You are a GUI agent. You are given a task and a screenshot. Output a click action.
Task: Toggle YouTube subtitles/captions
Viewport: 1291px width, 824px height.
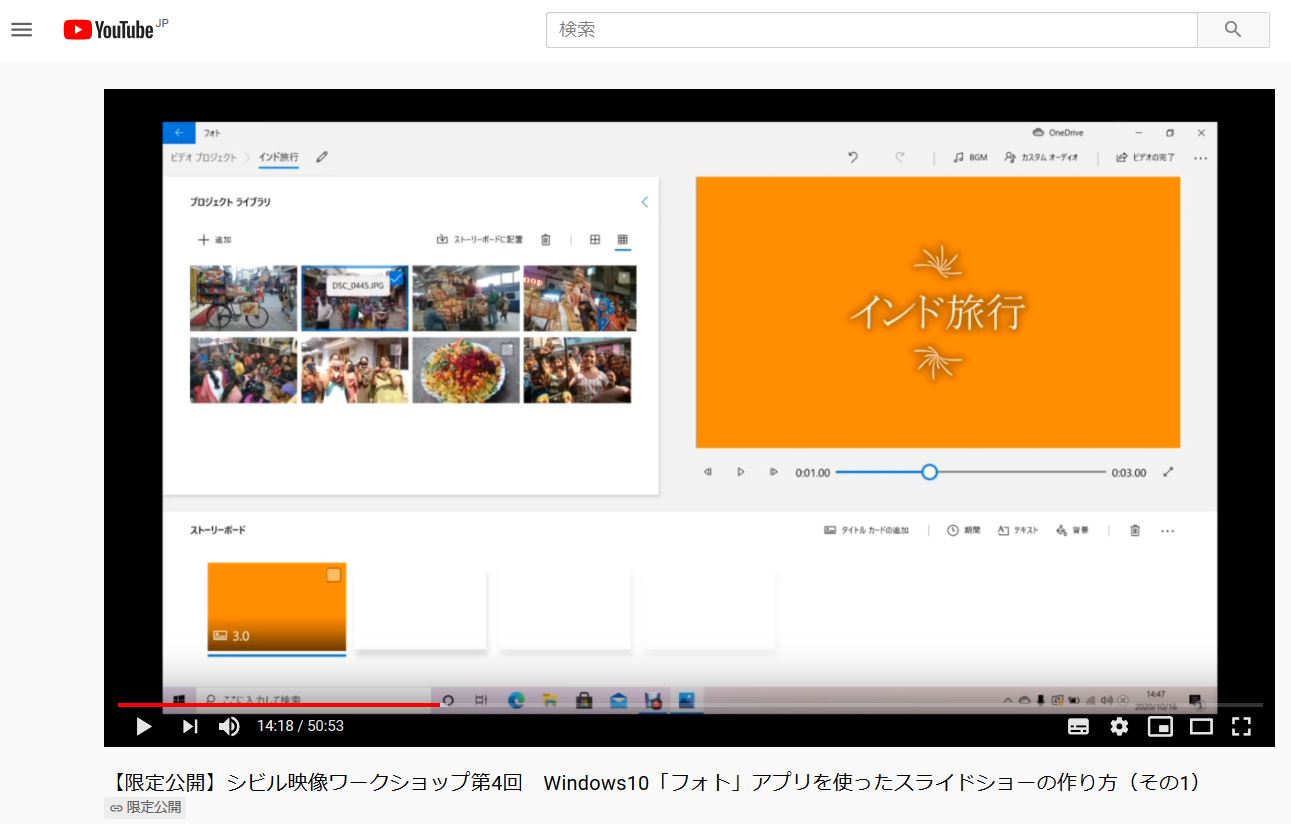(x=1078, y=727)
